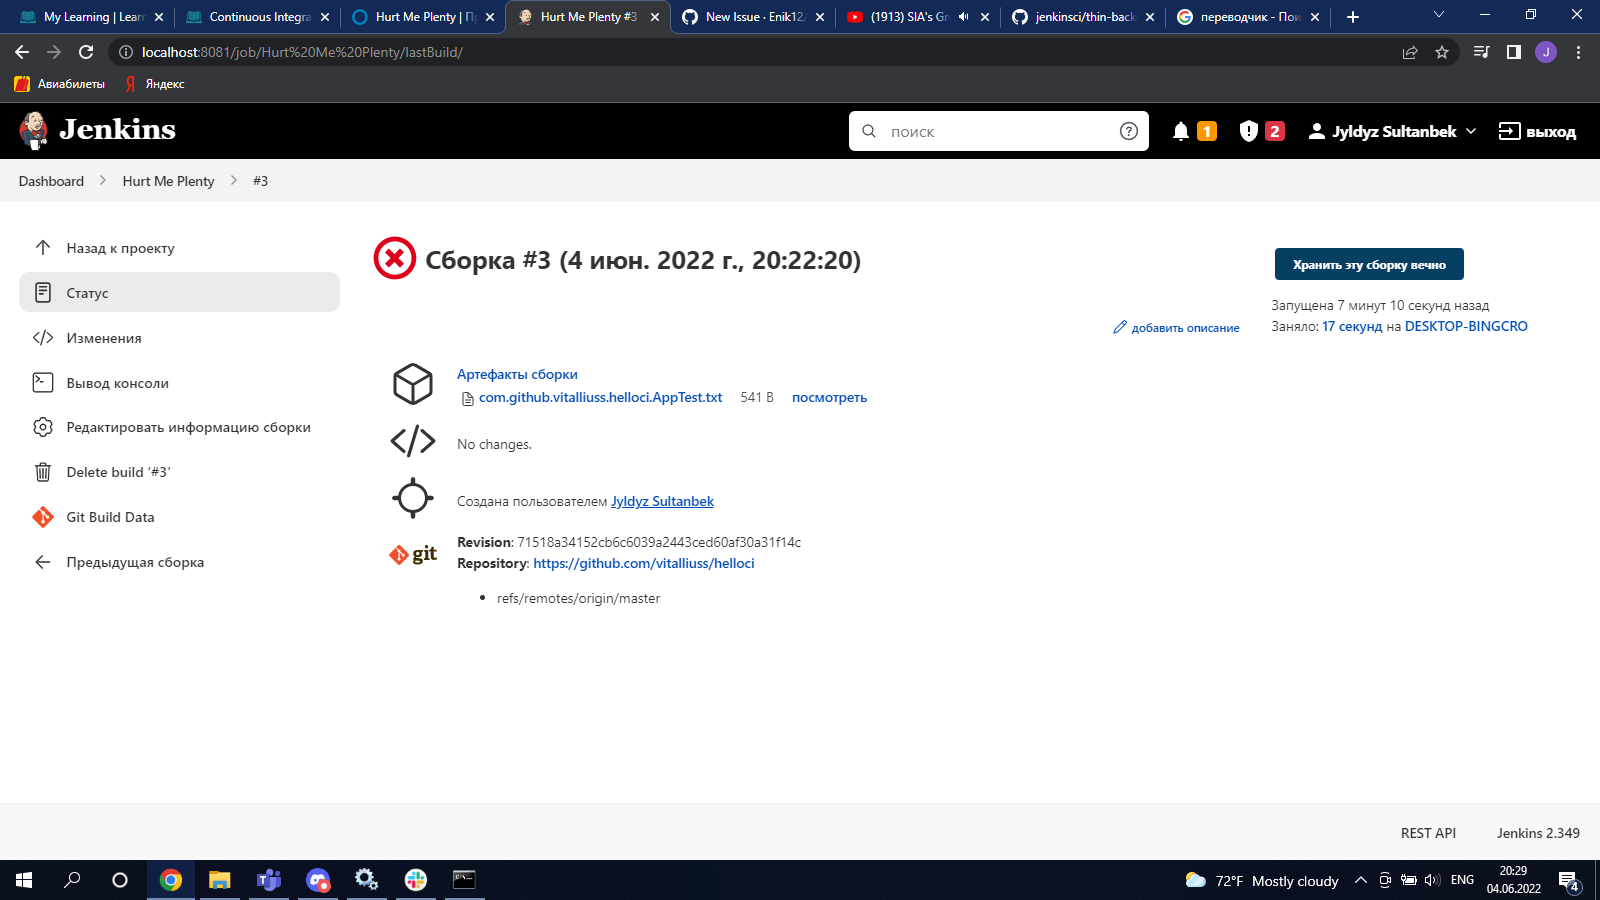This screenshot has width=1600, height=900.
Task: Click the browser address bar URL
Action: pyautogui.click(x=302, y=52)
